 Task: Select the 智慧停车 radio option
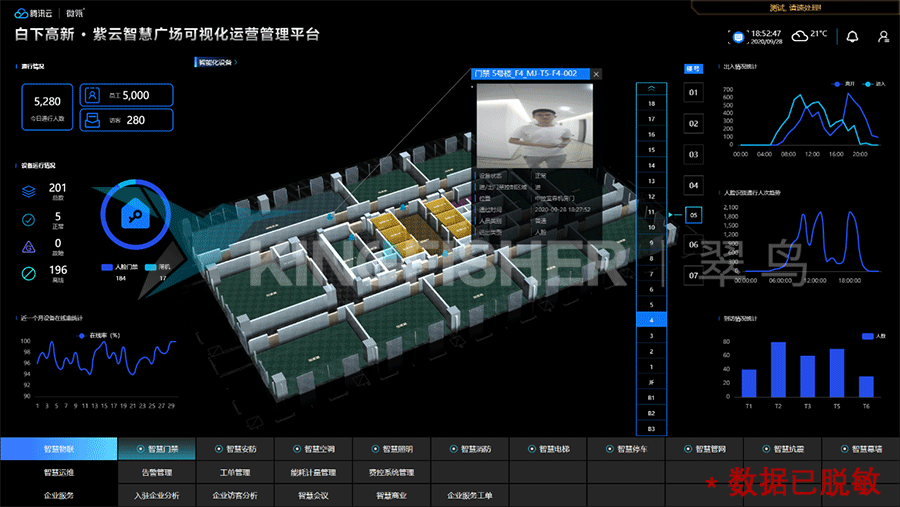pos(610,449)
